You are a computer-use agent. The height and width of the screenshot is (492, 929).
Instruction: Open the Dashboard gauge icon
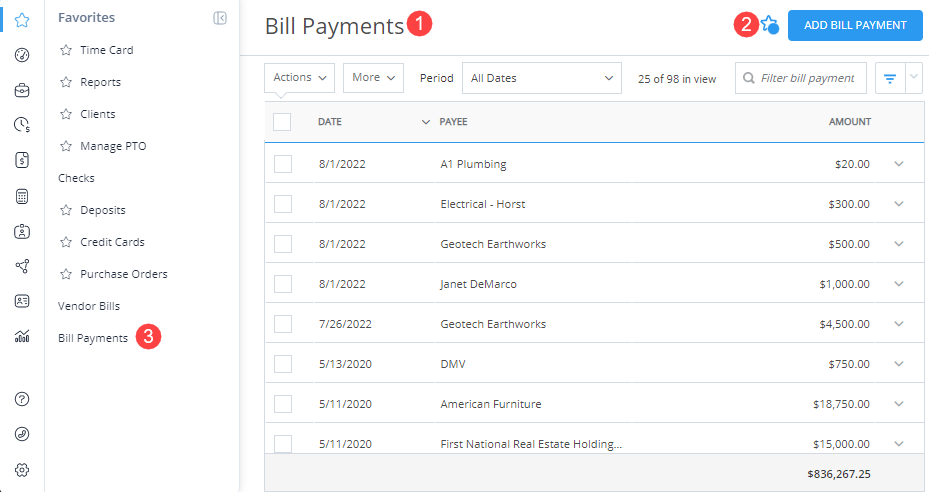22,55
